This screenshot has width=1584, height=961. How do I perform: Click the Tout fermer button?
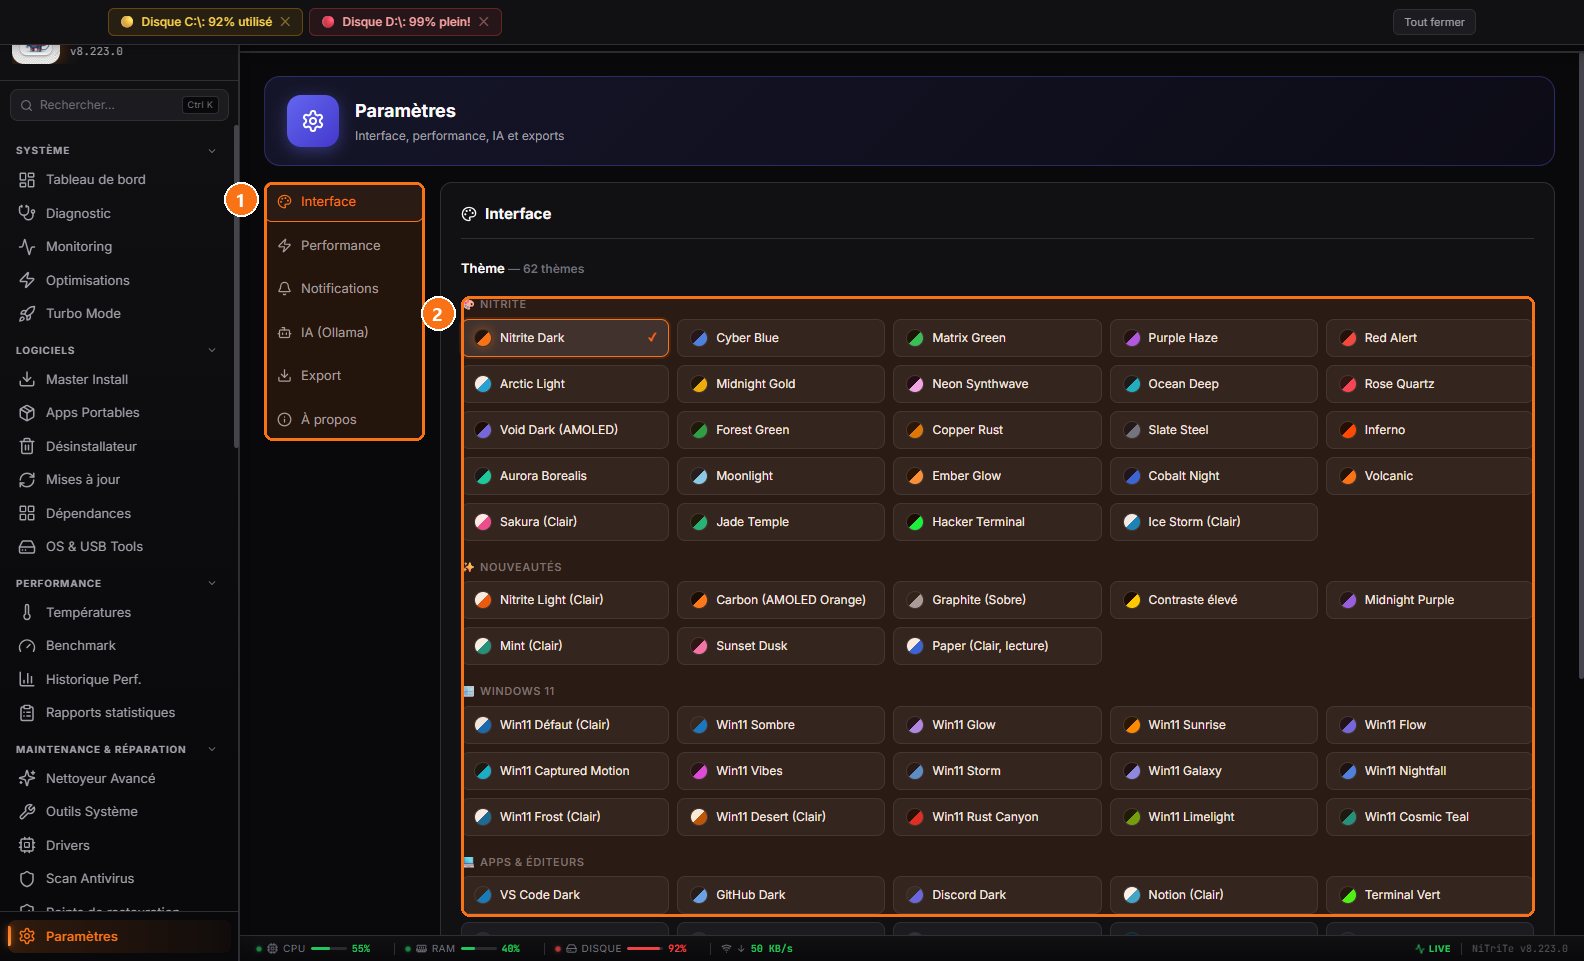1434,22
